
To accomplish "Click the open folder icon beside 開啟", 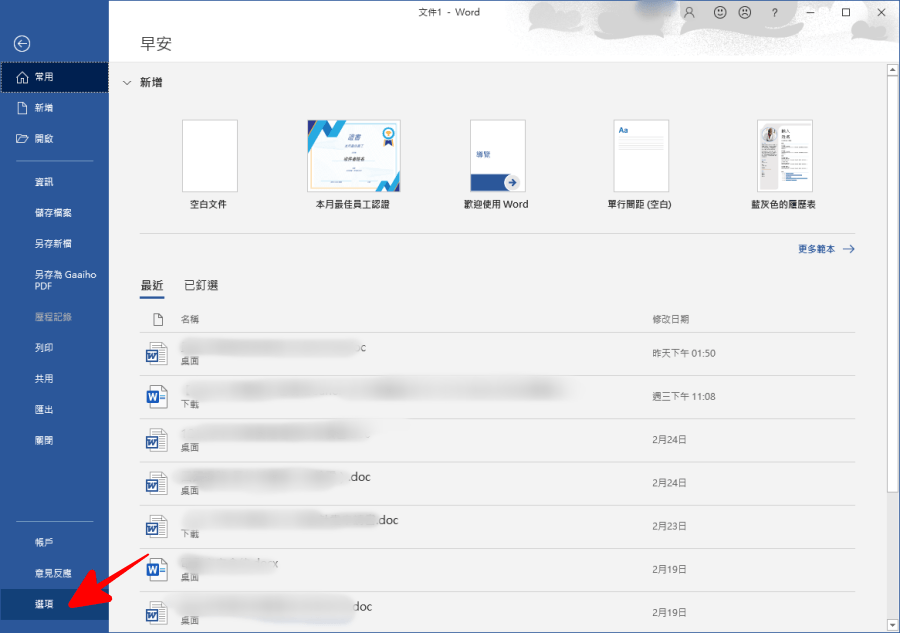I will (x=22, y=138).
